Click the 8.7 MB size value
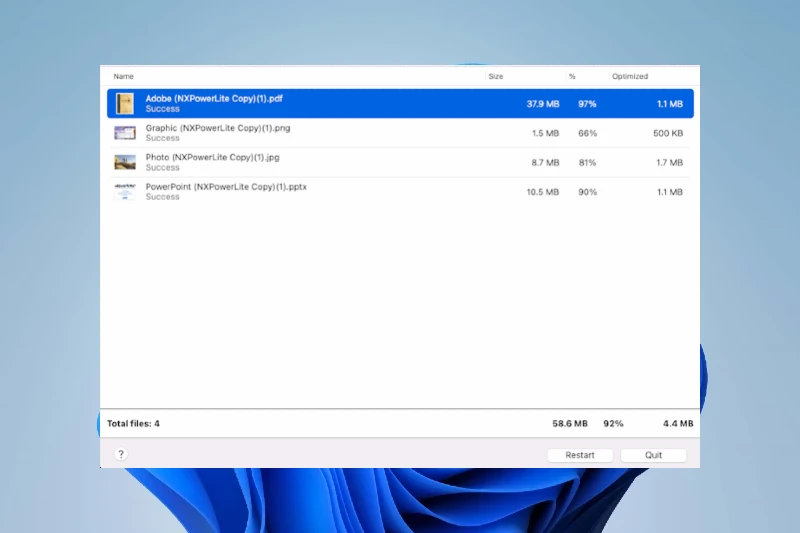800x533 pixels. pyautogui.click(x=545, y=163)
